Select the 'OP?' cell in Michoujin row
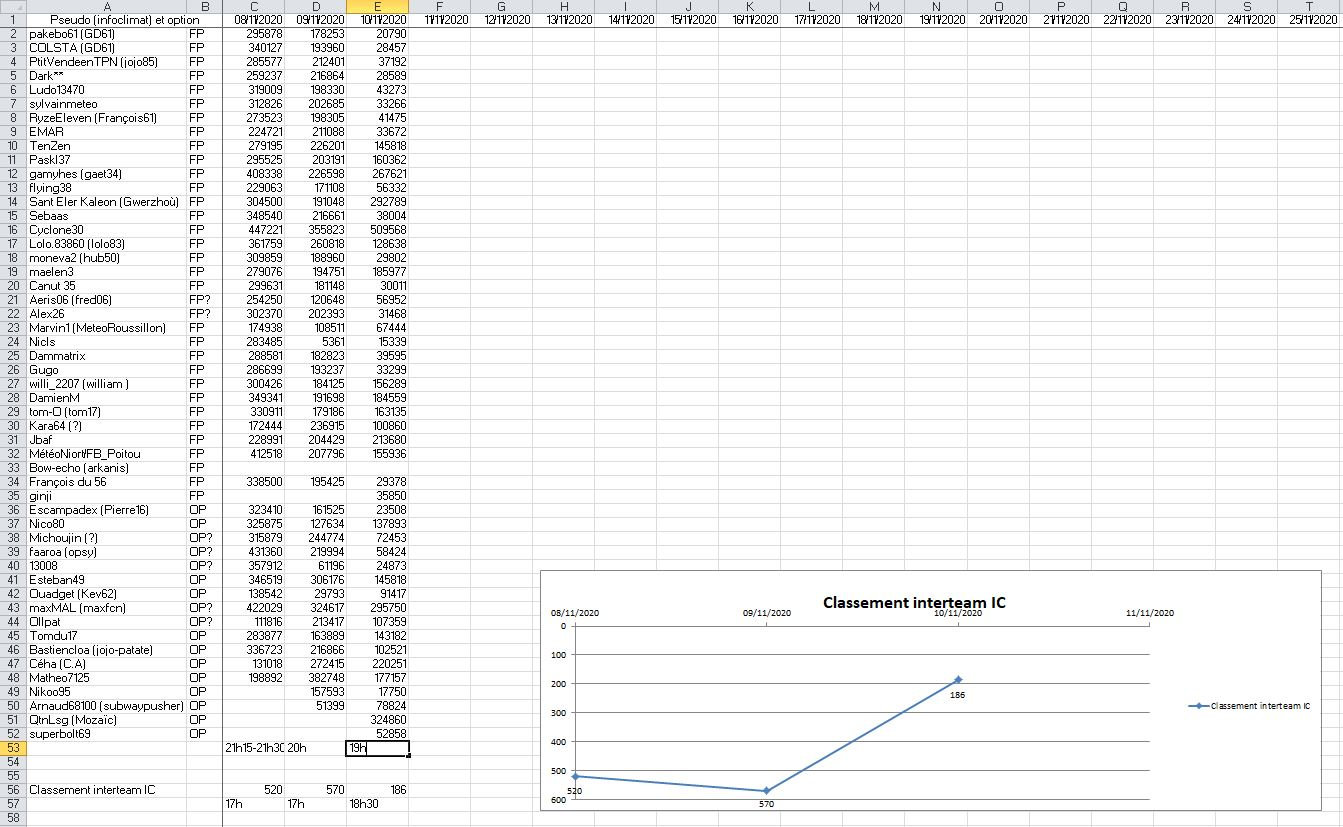This screenshot has width=1343, height=827. tap(205, 537)
